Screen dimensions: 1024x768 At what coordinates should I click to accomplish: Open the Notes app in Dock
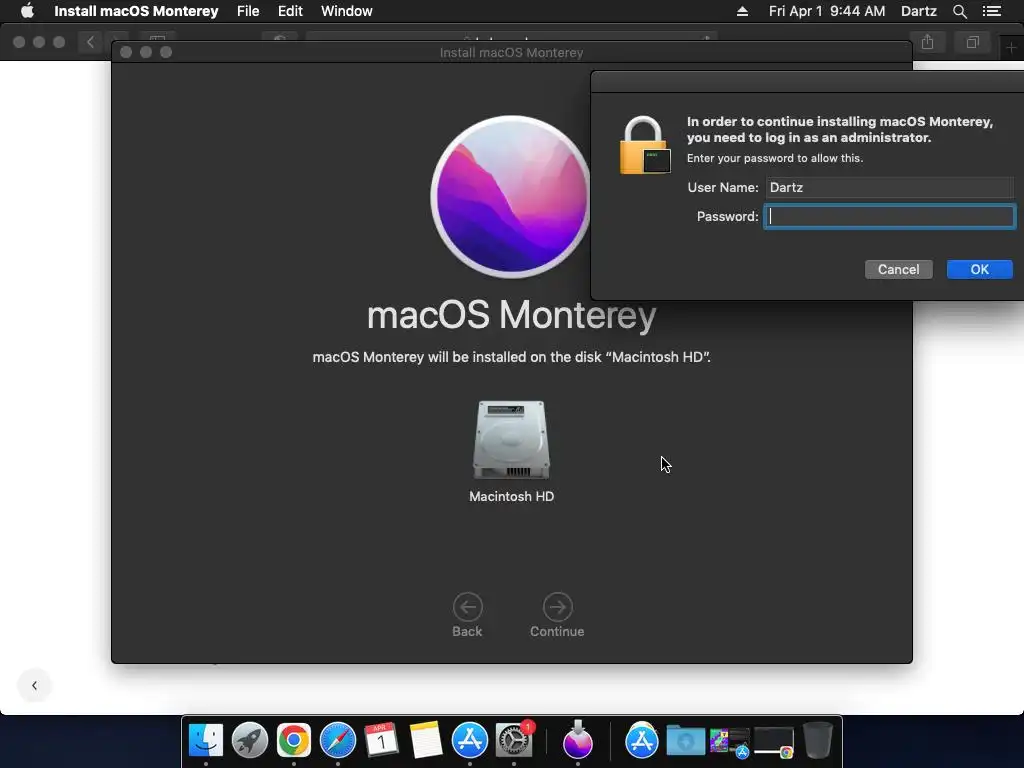click(426, 740)
